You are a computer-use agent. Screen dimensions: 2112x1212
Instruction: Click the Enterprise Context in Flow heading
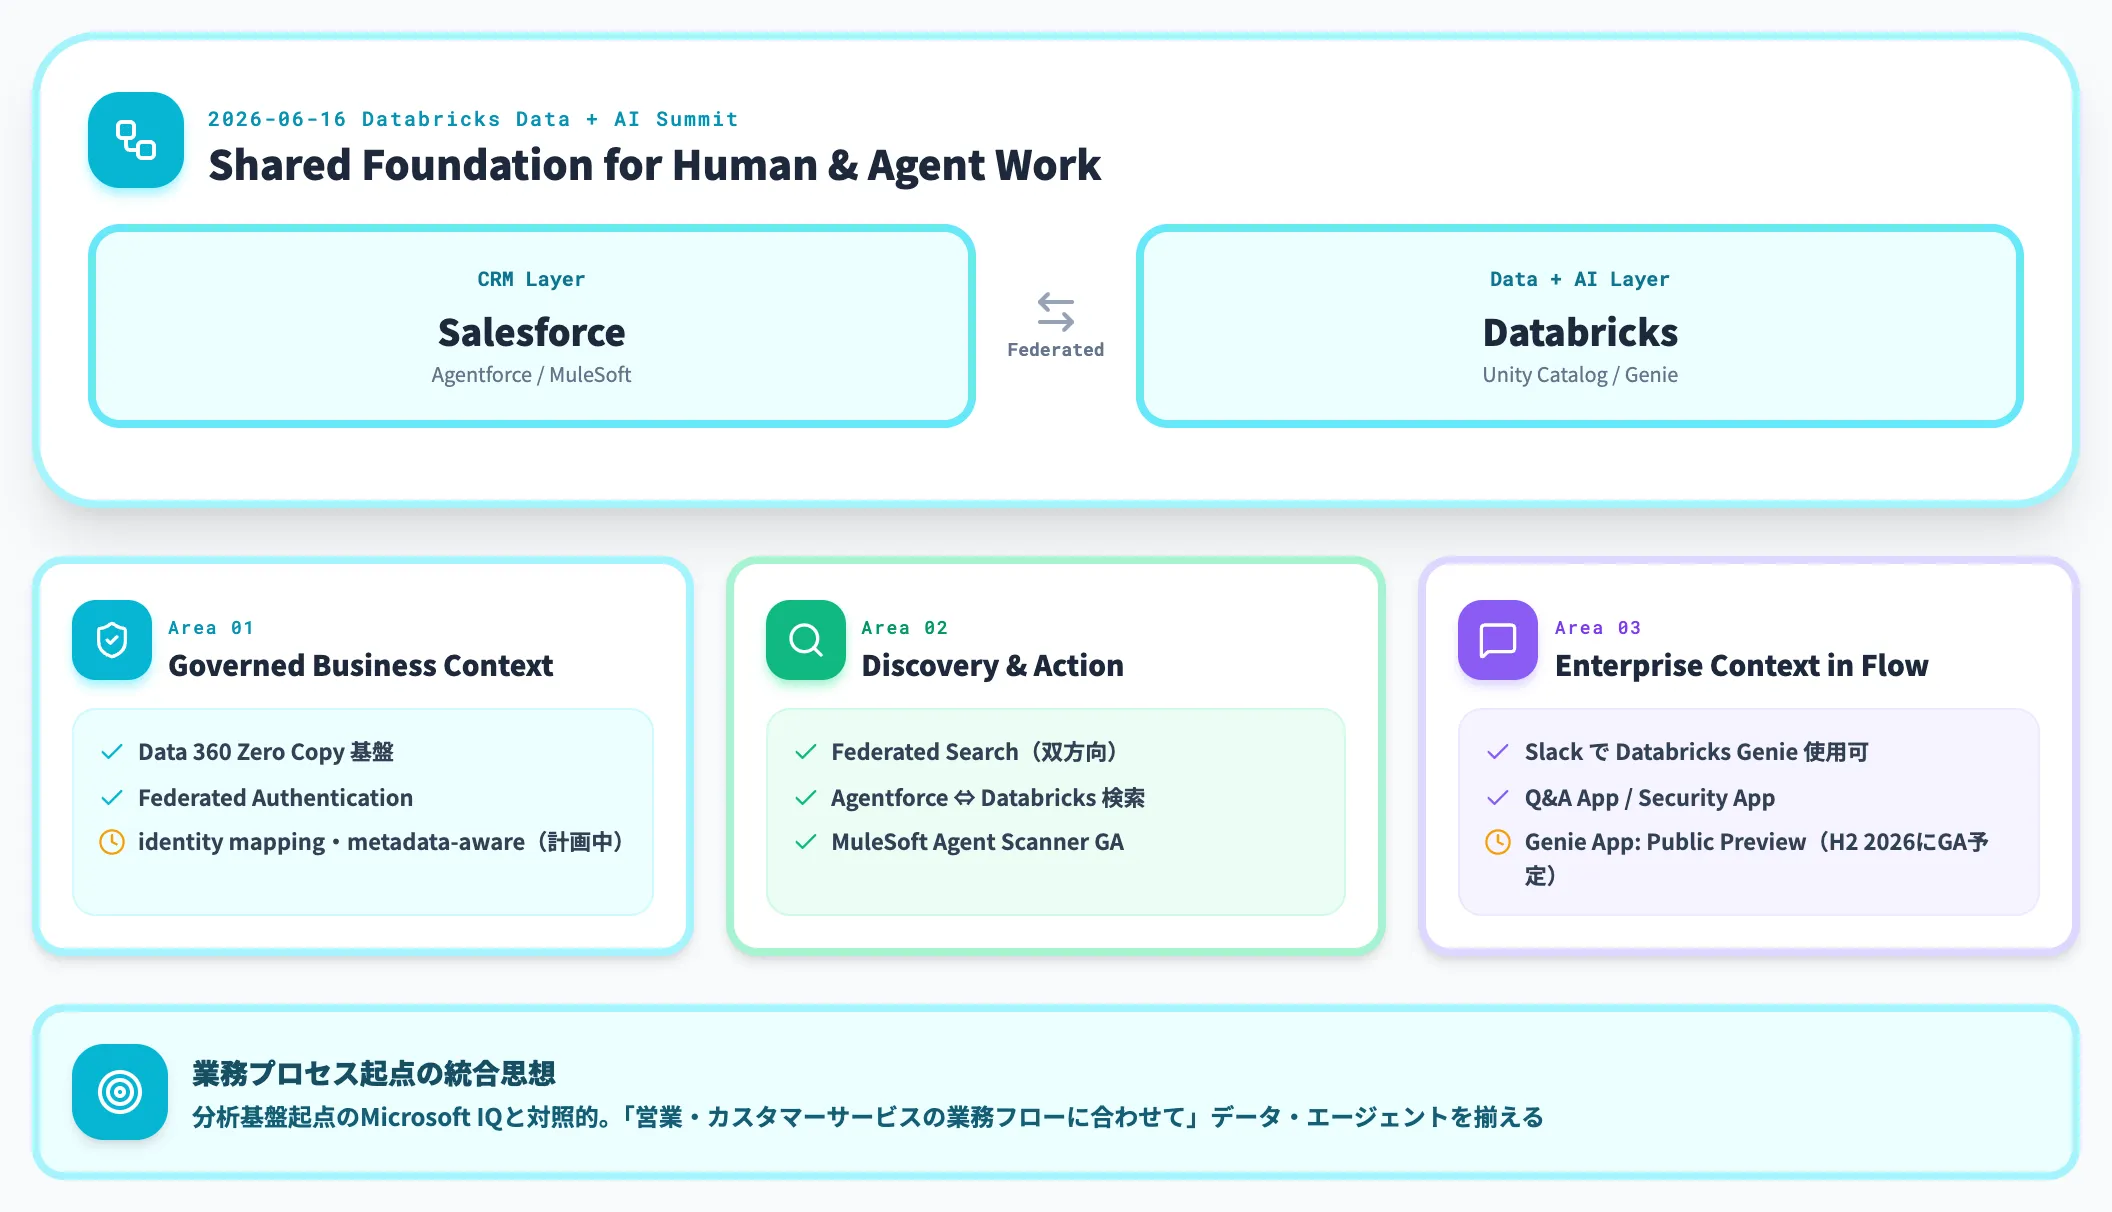[1741, 666]
